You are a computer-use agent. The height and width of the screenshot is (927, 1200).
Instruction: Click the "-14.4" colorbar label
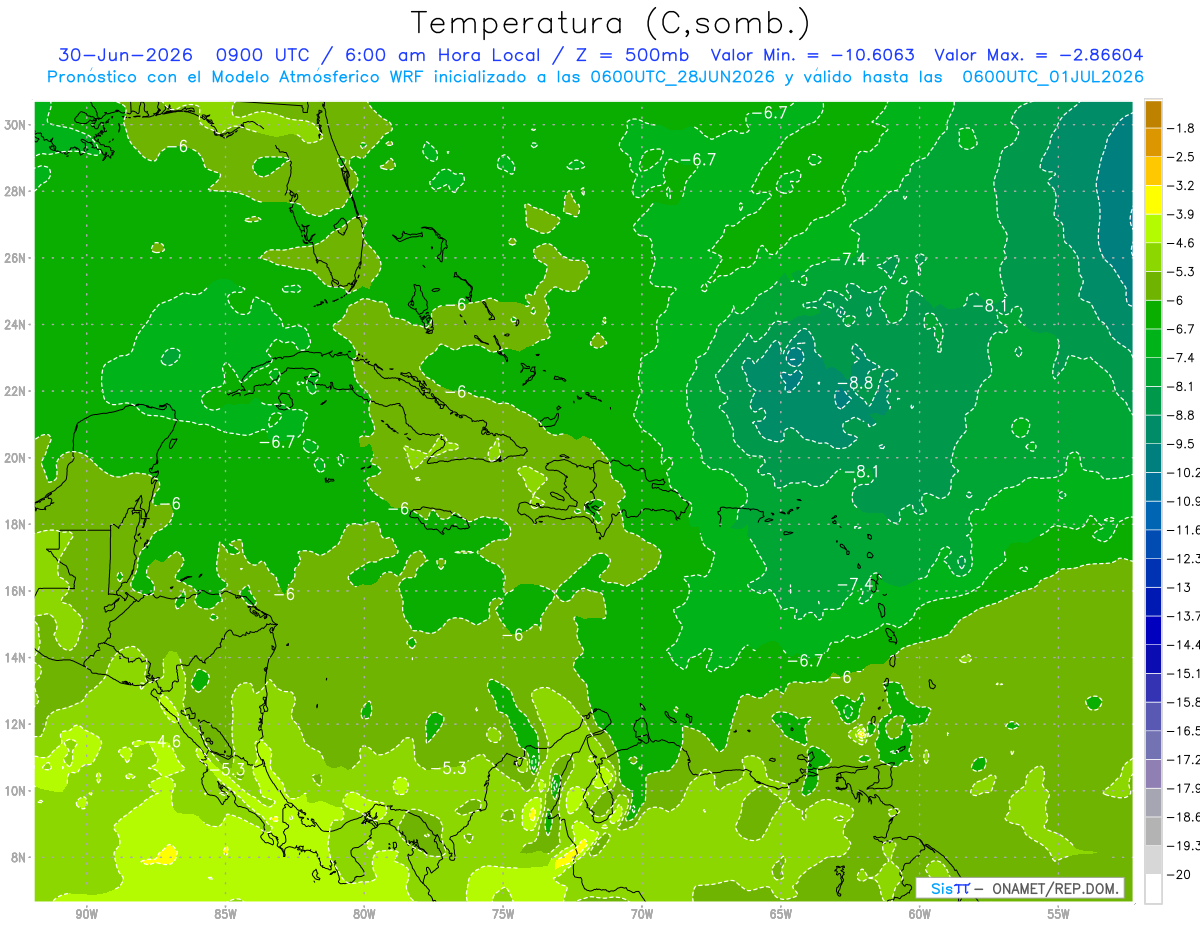(1183, 644)
